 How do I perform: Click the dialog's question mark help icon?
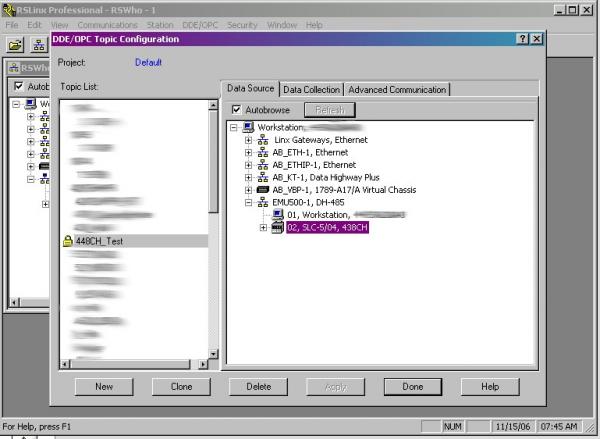point(523,39)
